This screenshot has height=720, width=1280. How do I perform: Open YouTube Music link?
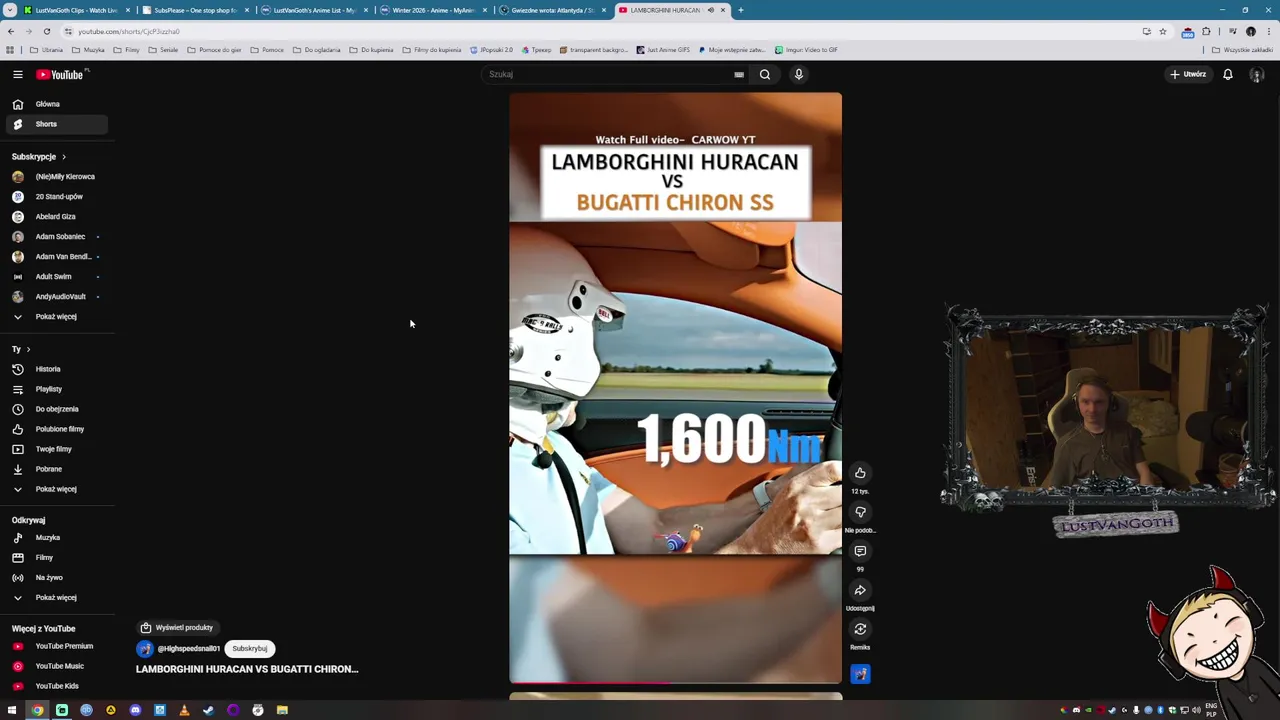[x=55, y=666]
